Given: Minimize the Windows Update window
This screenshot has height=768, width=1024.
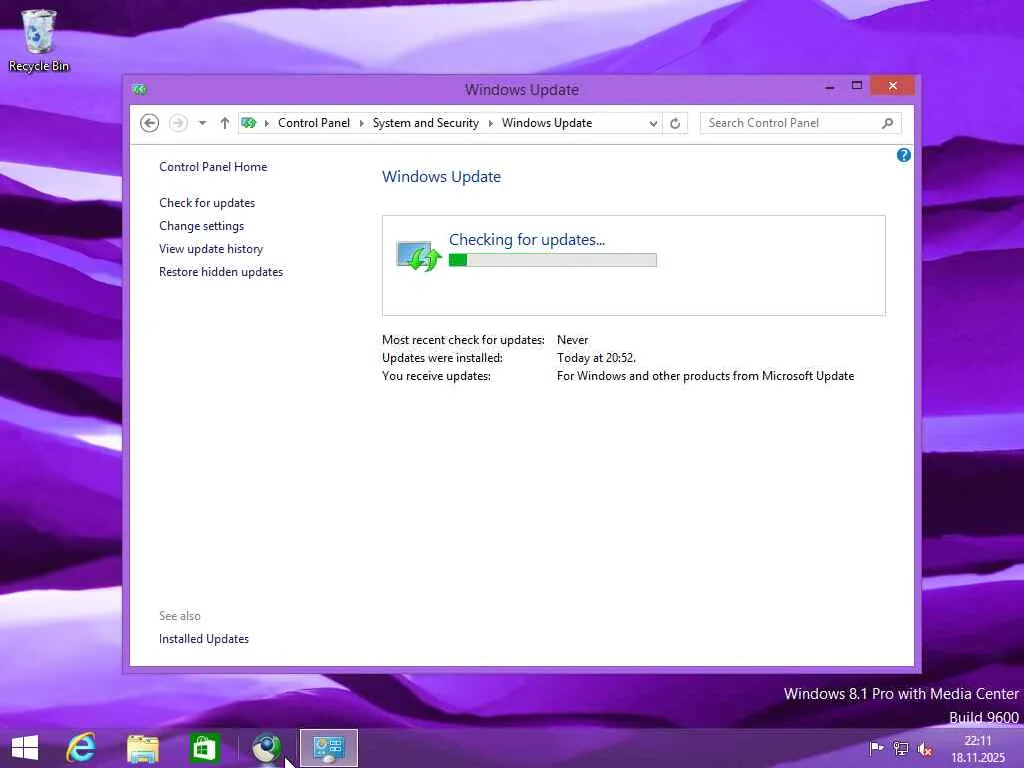Looking at the screenshot, I should (x=829, y=86).
